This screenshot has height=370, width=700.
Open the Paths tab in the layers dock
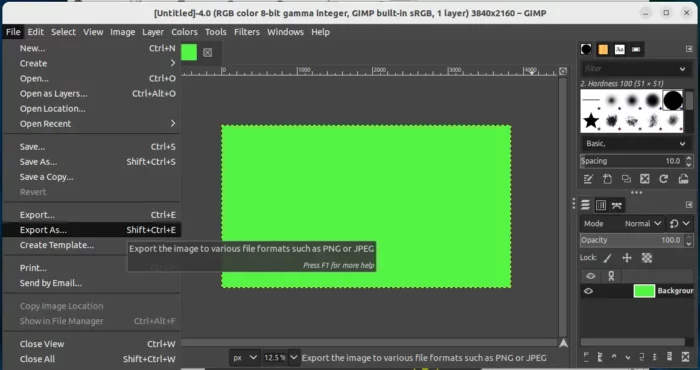pos(617,205)
